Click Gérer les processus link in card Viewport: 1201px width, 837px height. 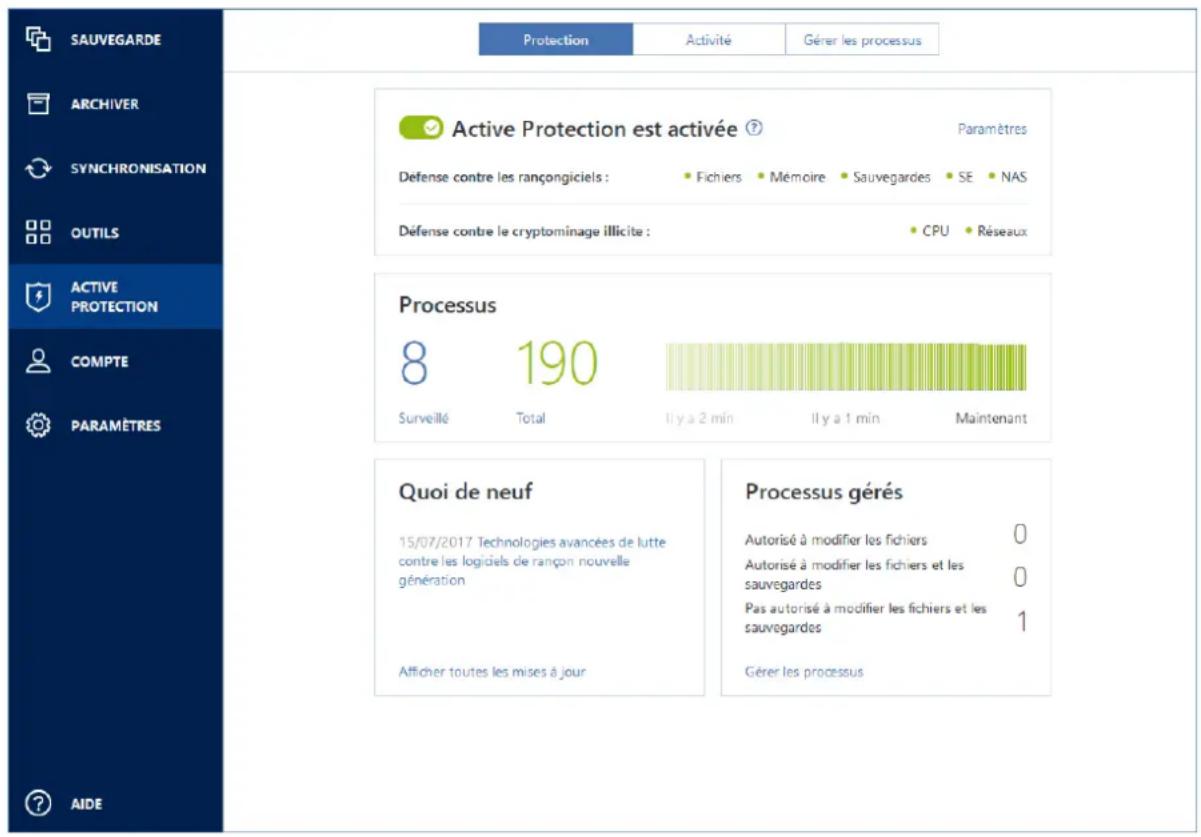point(804,672)
